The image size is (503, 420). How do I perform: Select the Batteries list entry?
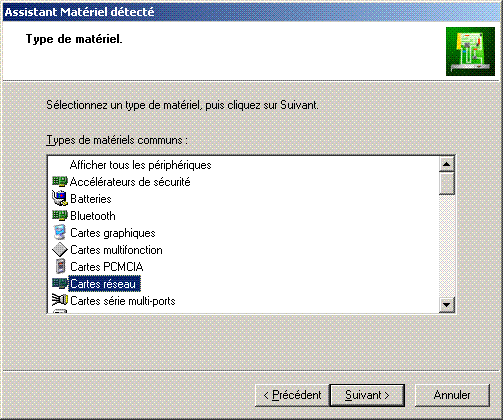91,199
